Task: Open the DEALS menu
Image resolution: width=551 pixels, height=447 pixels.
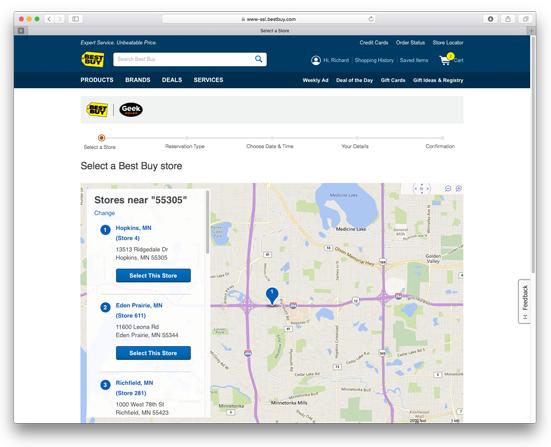Action: (x=172, y=80)
